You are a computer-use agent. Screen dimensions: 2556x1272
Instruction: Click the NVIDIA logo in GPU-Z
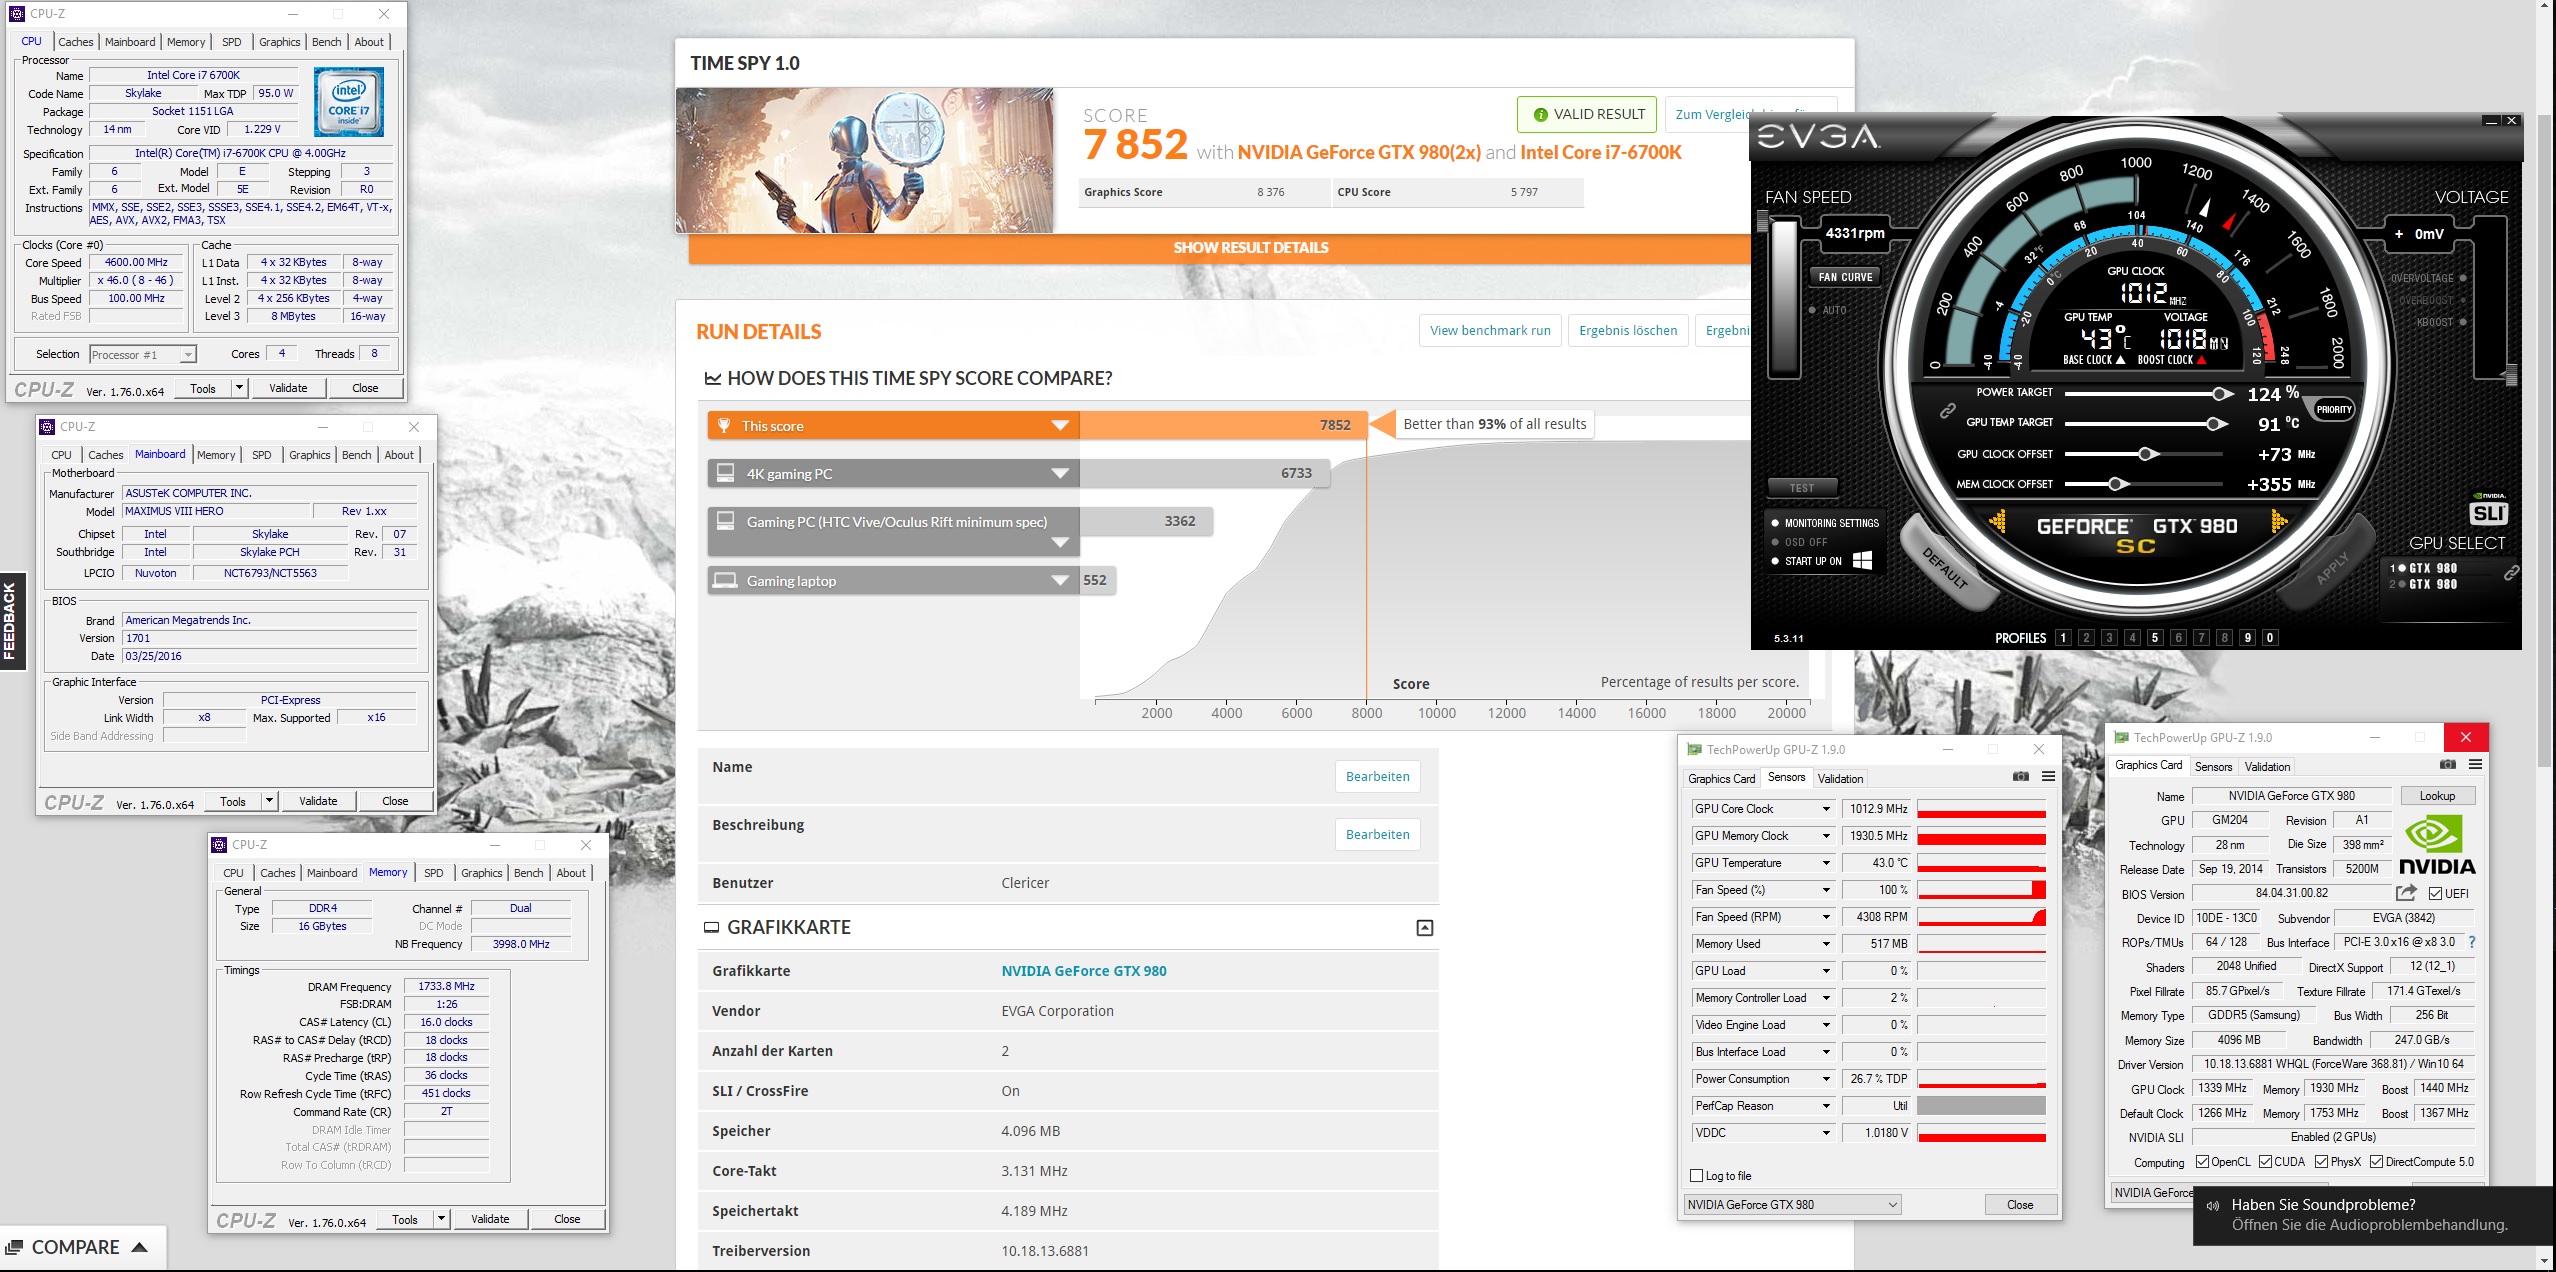tap(2437, 845)
